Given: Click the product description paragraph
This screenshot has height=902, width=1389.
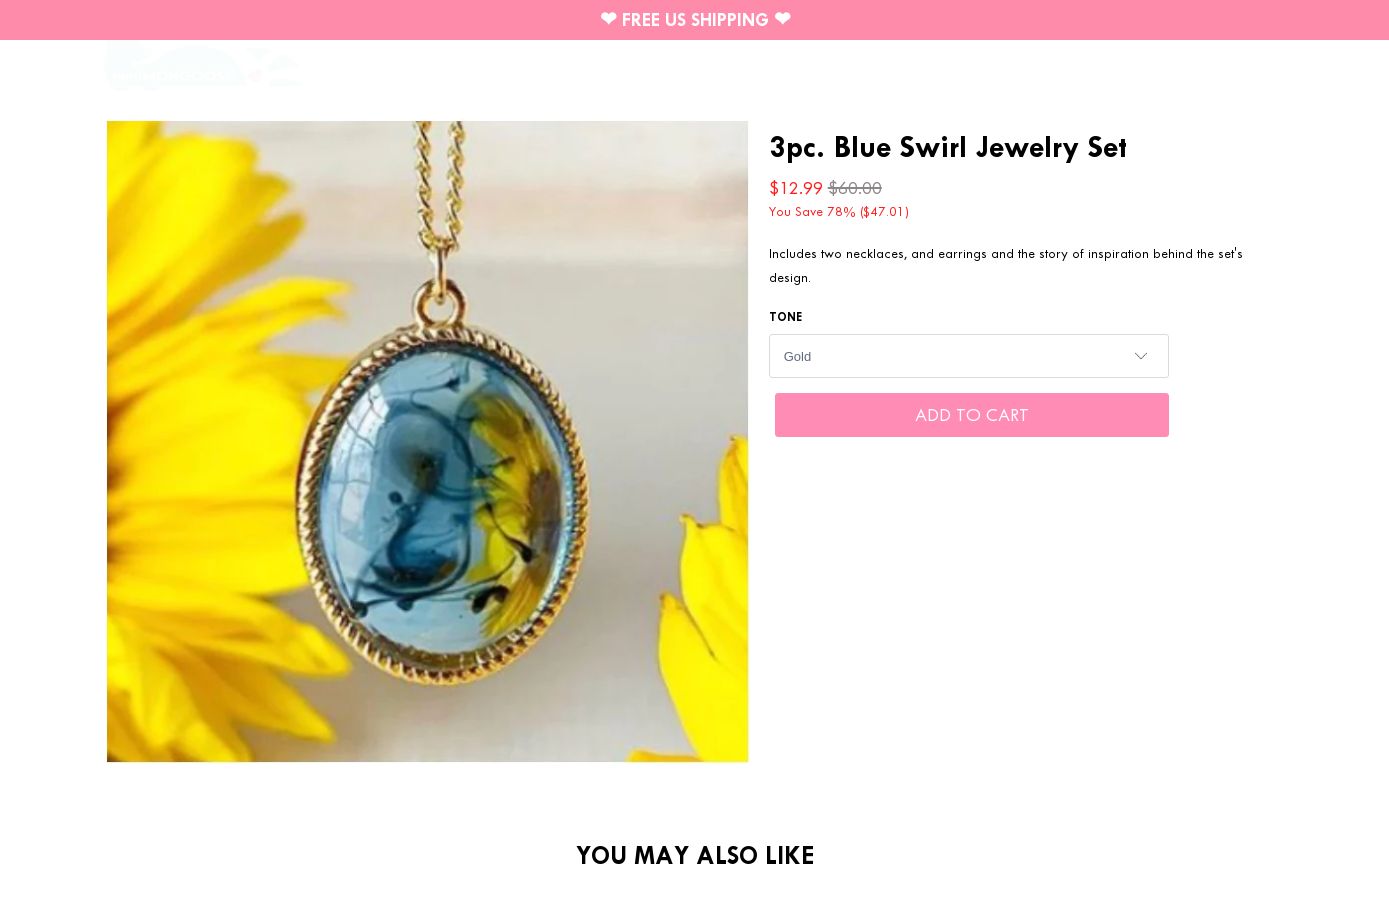Looking at the screenshot, I should pyautogui.click(x=1005, y=265).
